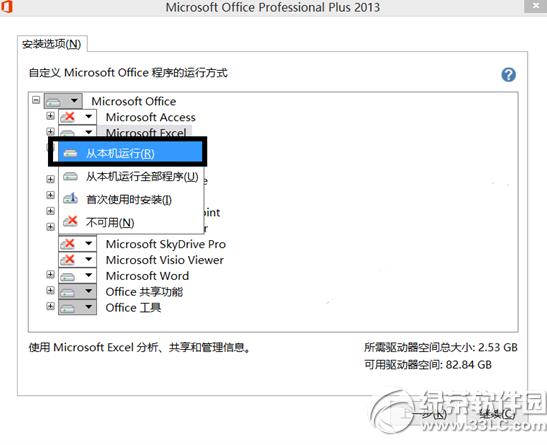Click the 所需驱动器空间总大小: 2.53 GB text
This screenshot has height=445, width=547.
coord(441,347)
